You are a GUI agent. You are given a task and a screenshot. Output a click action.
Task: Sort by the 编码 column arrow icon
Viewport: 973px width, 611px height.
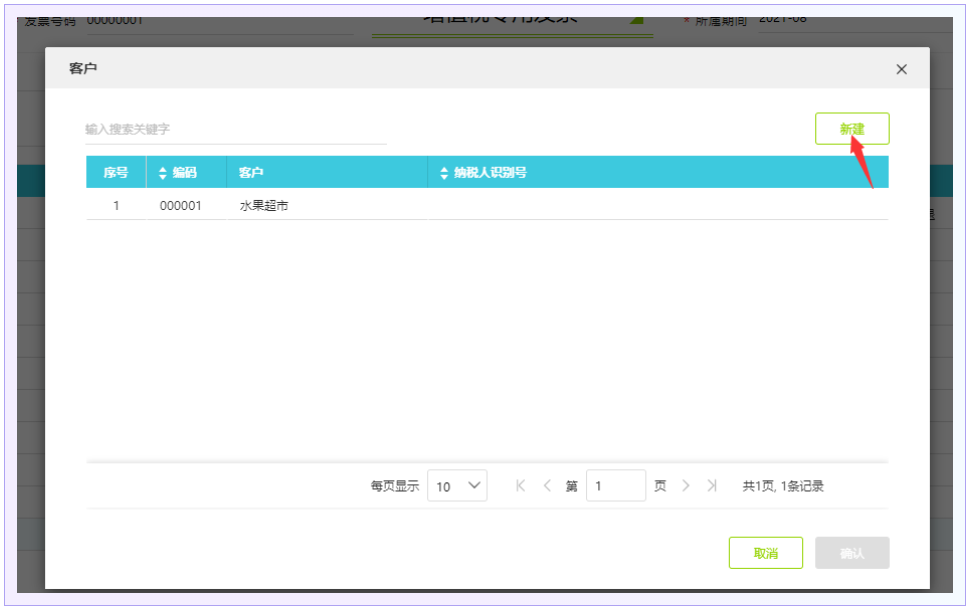tap(163, 173)
